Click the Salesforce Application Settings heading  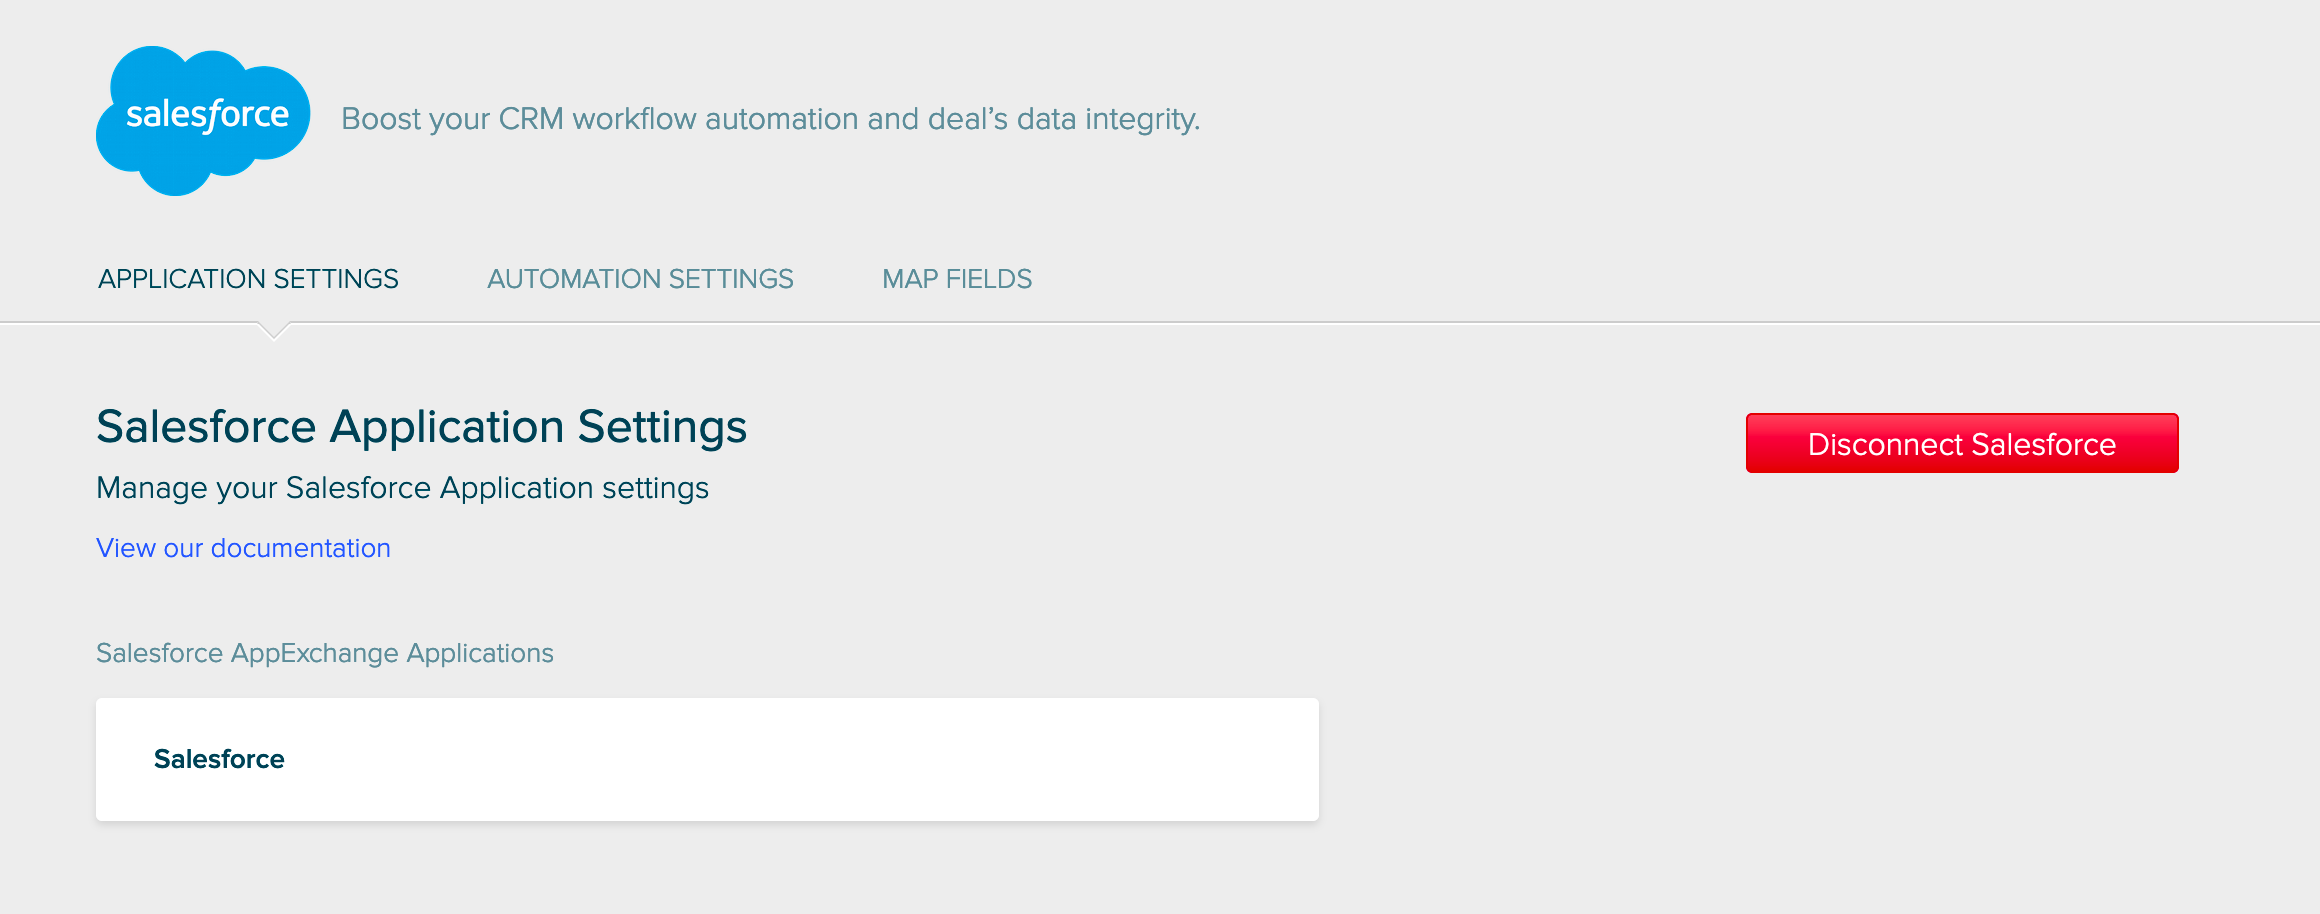(421, 427)
